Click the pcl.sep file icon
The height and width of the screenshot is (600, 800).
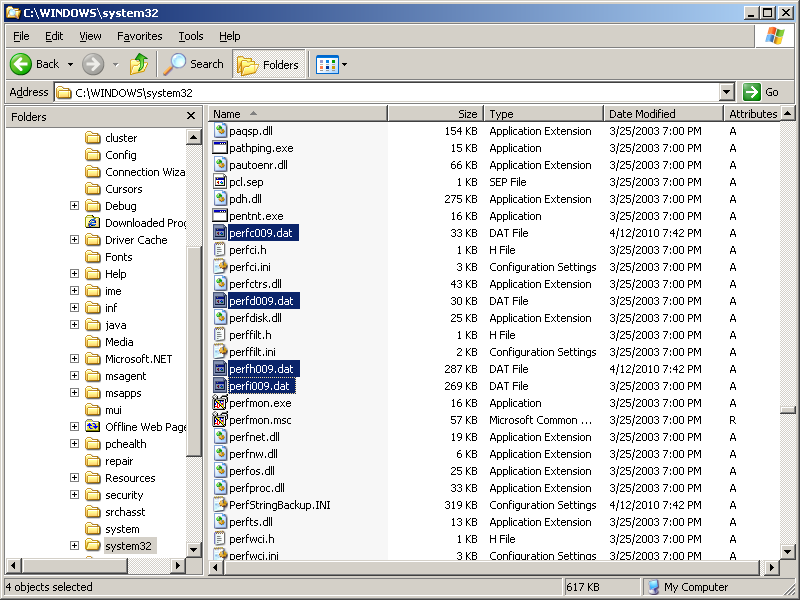[x=220, y=182]
